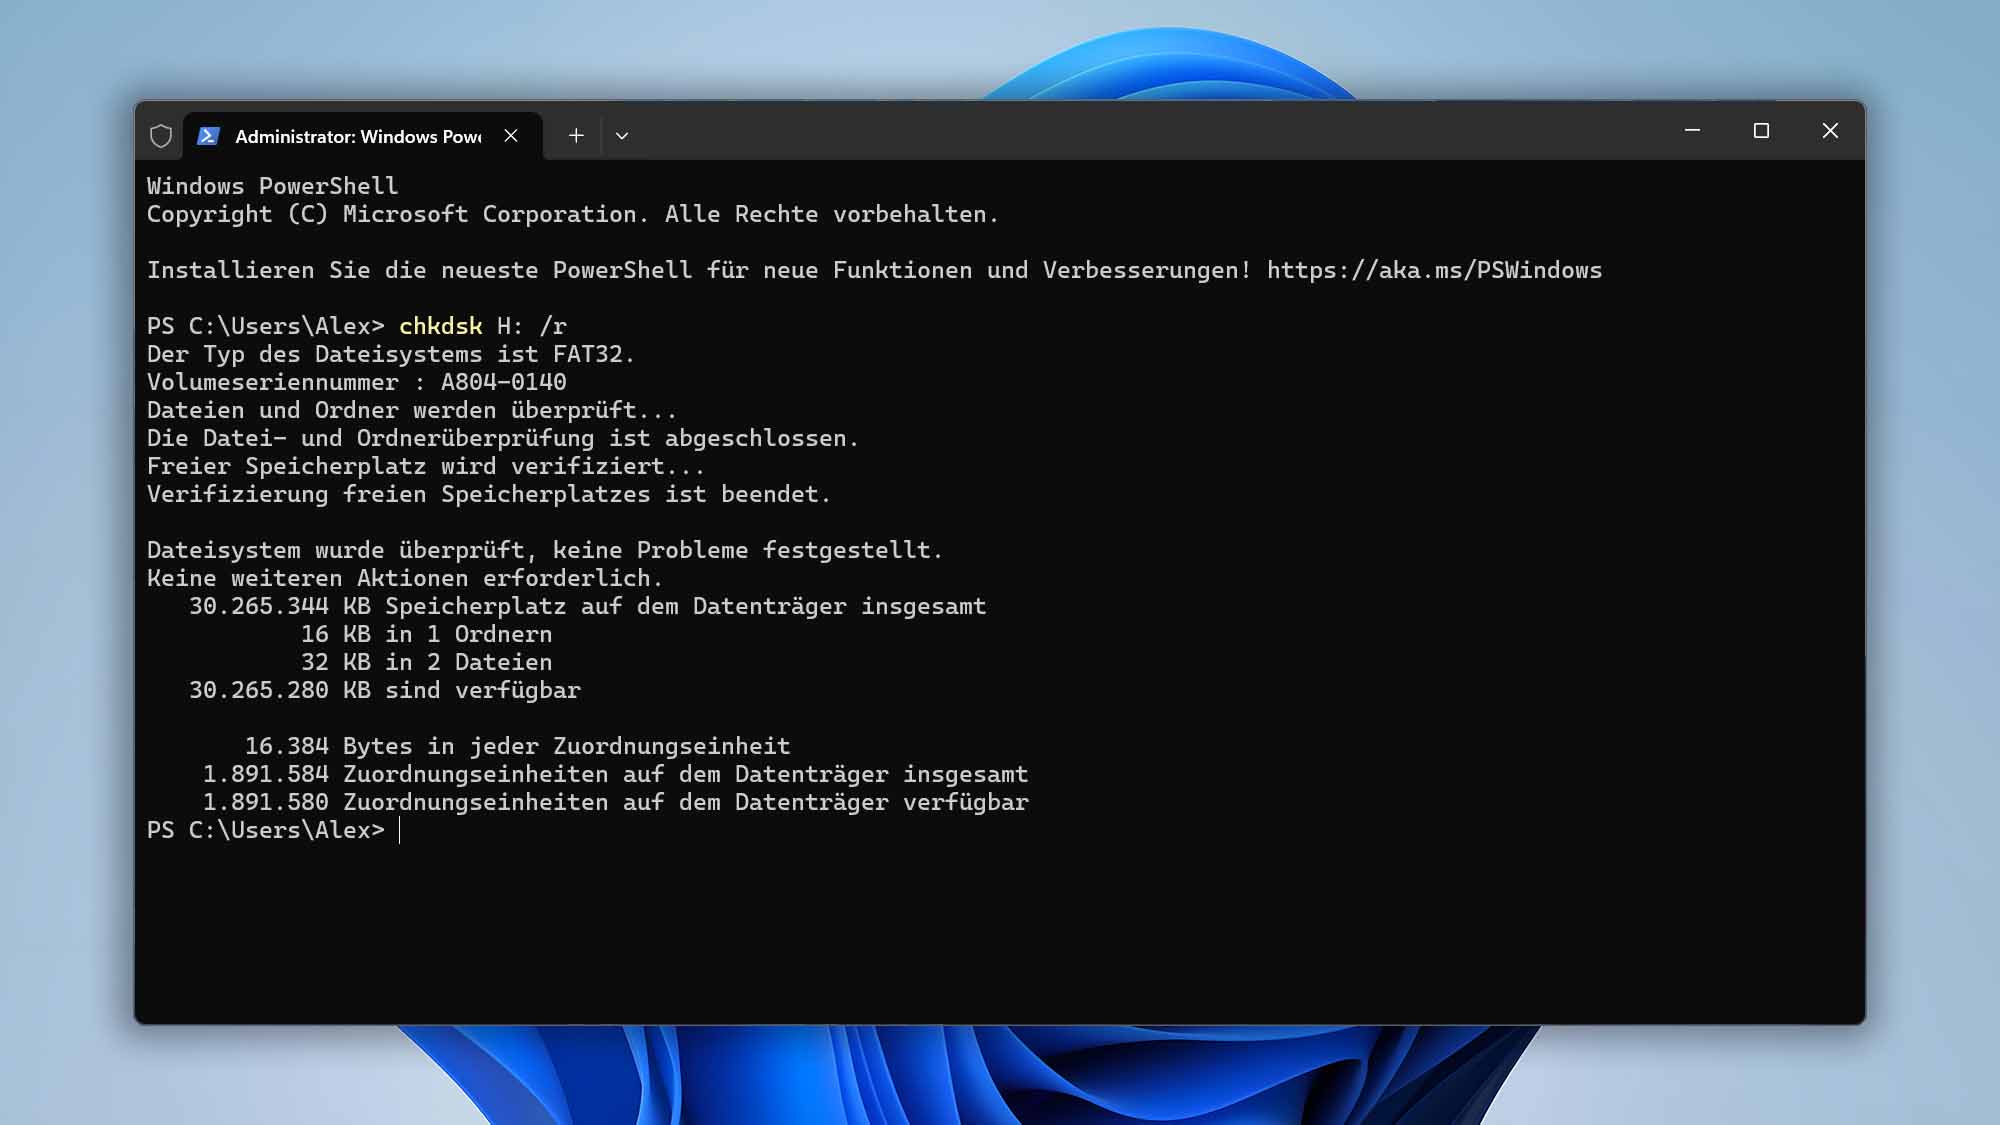Image resolution: width=2000 pixels, height=1125 pixels.
Task: Close the PowerShell tab with its X
Action: [x=511, y=136]
